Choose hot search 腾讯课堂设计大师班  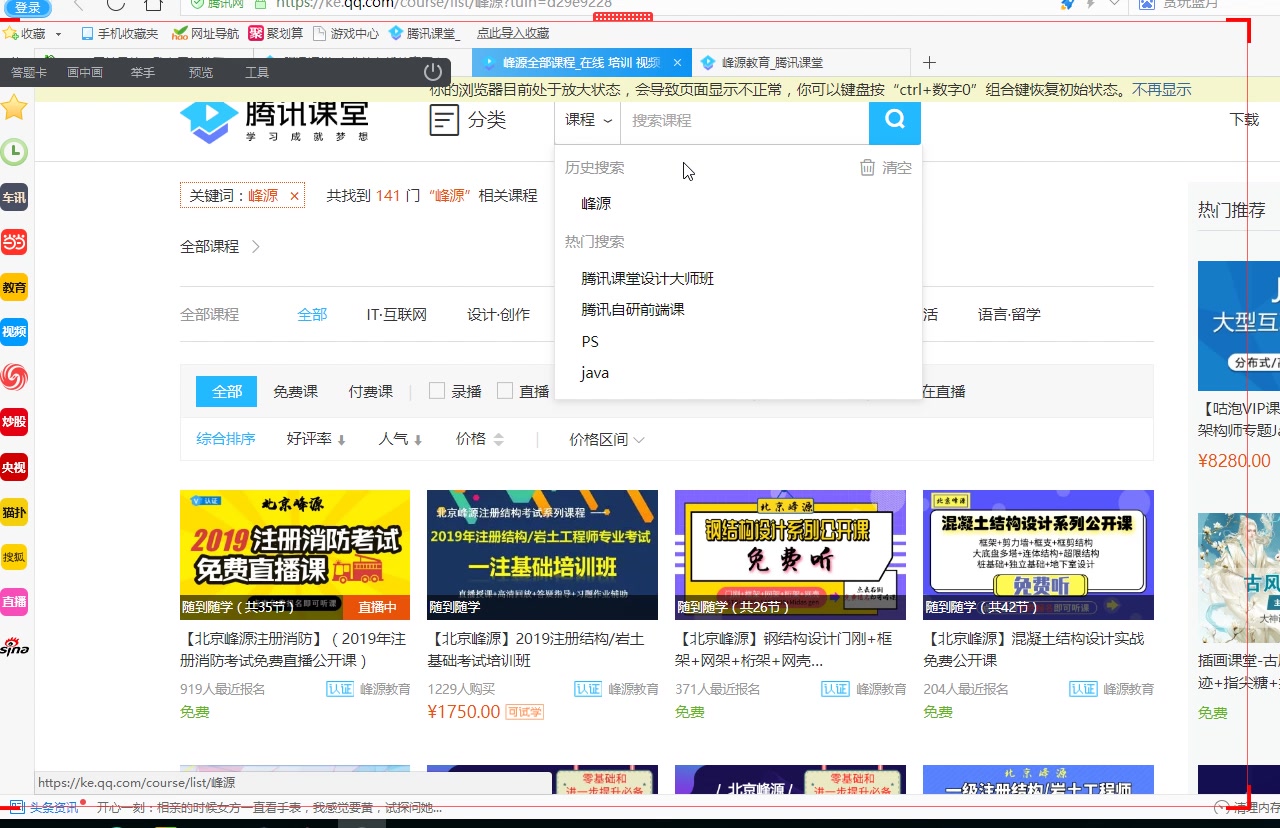tap(648, 279)
